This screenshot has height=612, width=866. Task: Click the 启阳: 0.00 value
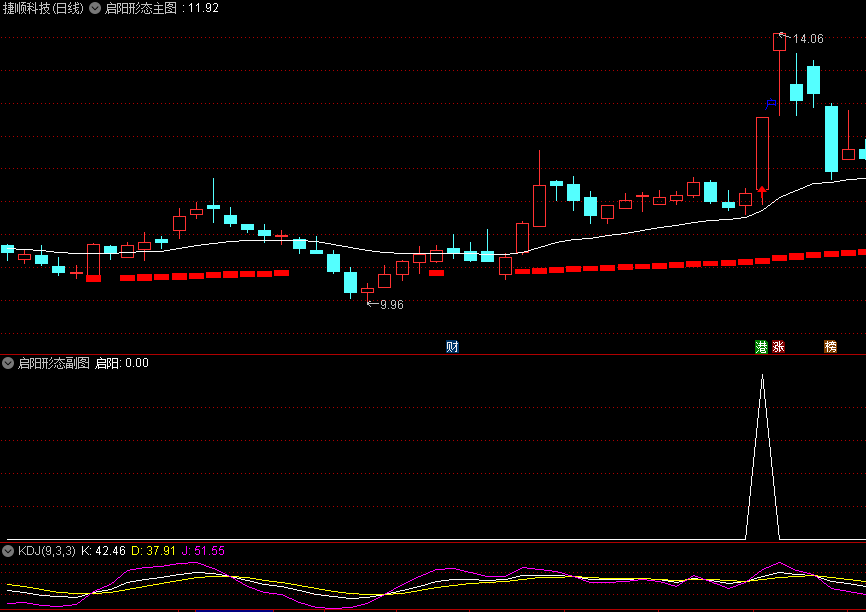click(x=122, y=363)
